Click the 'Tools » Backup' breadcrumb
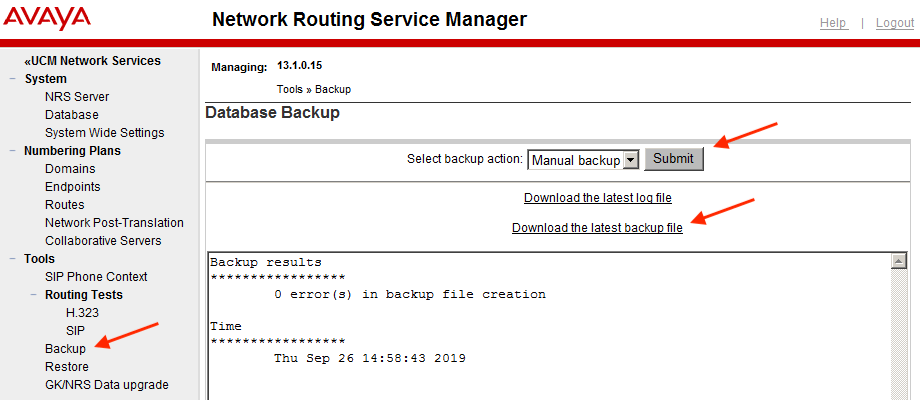This screenshot has width=920, height=400. (x=314, y=90)
